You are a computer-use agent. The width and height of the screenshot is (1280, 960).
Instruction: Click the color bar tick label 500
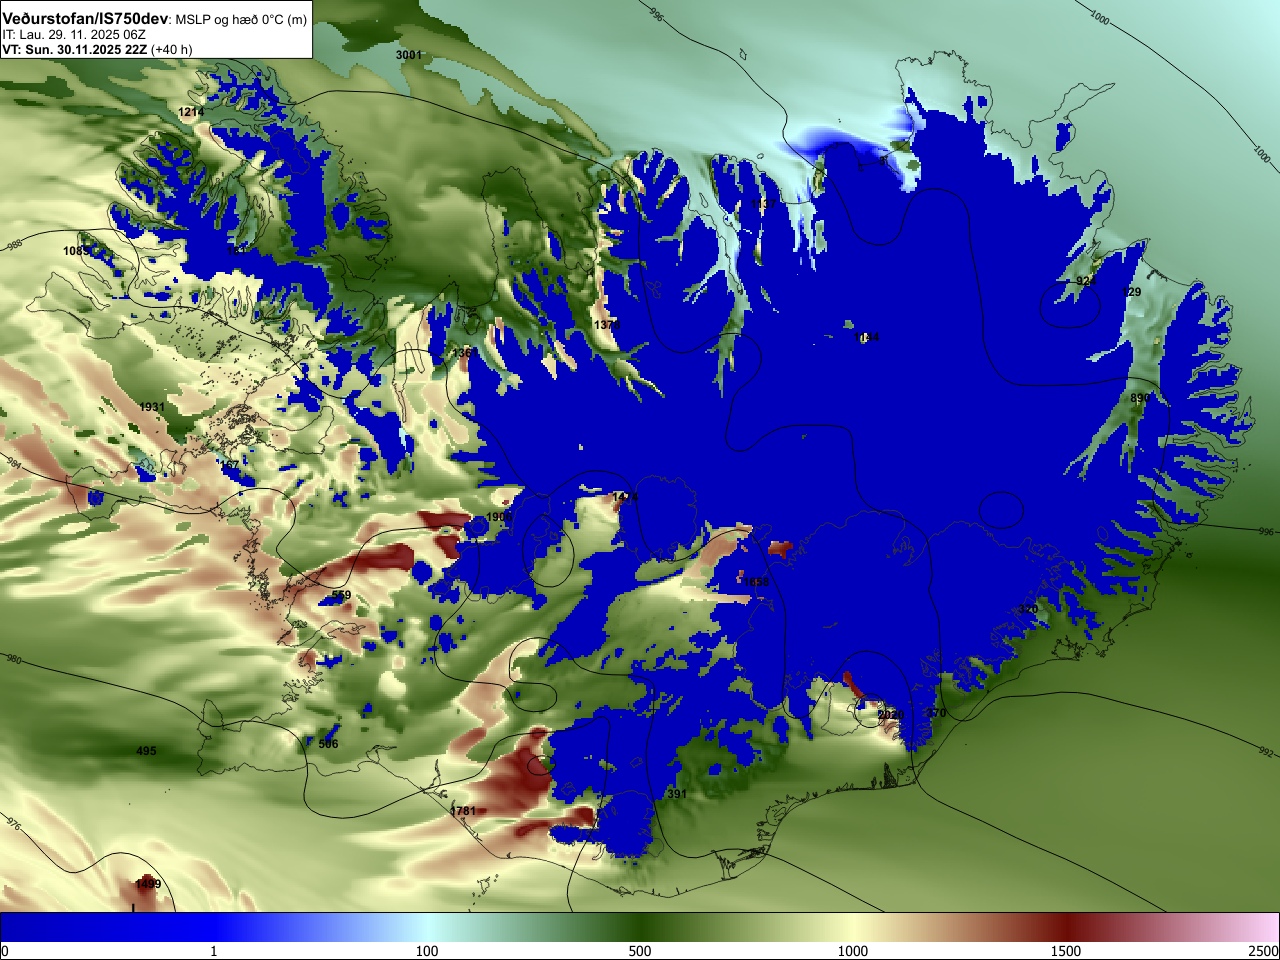pyautogui.click(x=640, y=951)
